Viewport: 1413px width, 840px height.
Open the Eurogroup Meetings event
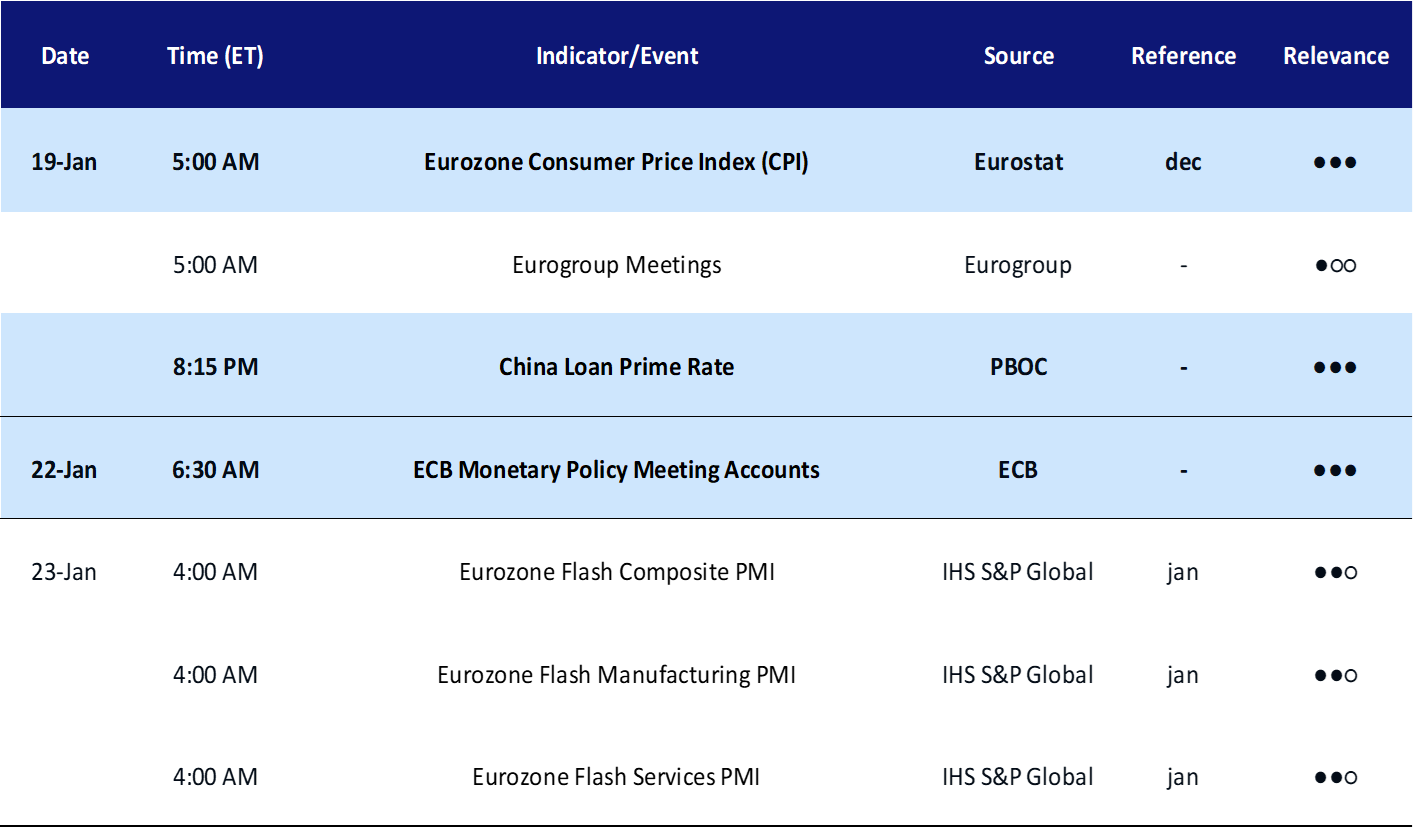click(617, 265)
